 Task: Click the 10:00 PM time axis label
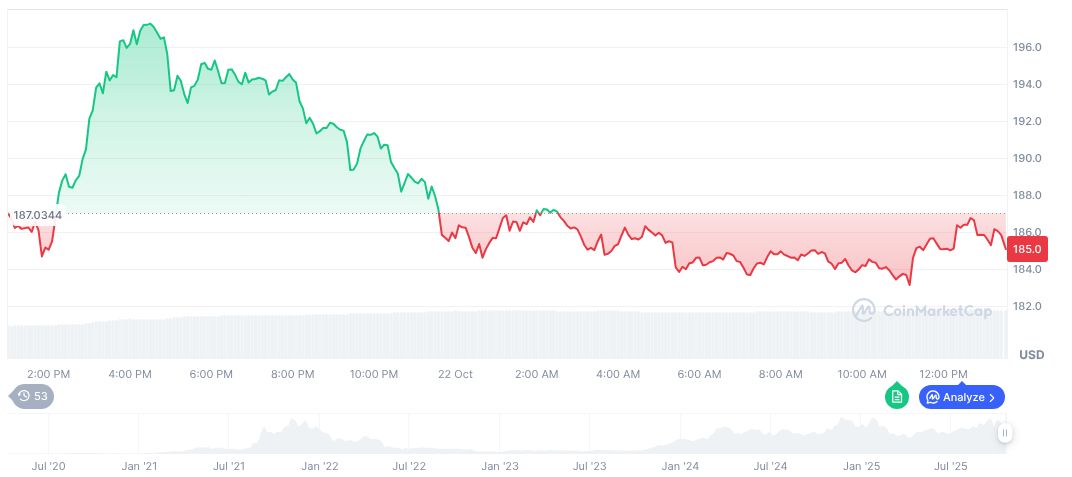pyautogui.click(x=374, y=374)
